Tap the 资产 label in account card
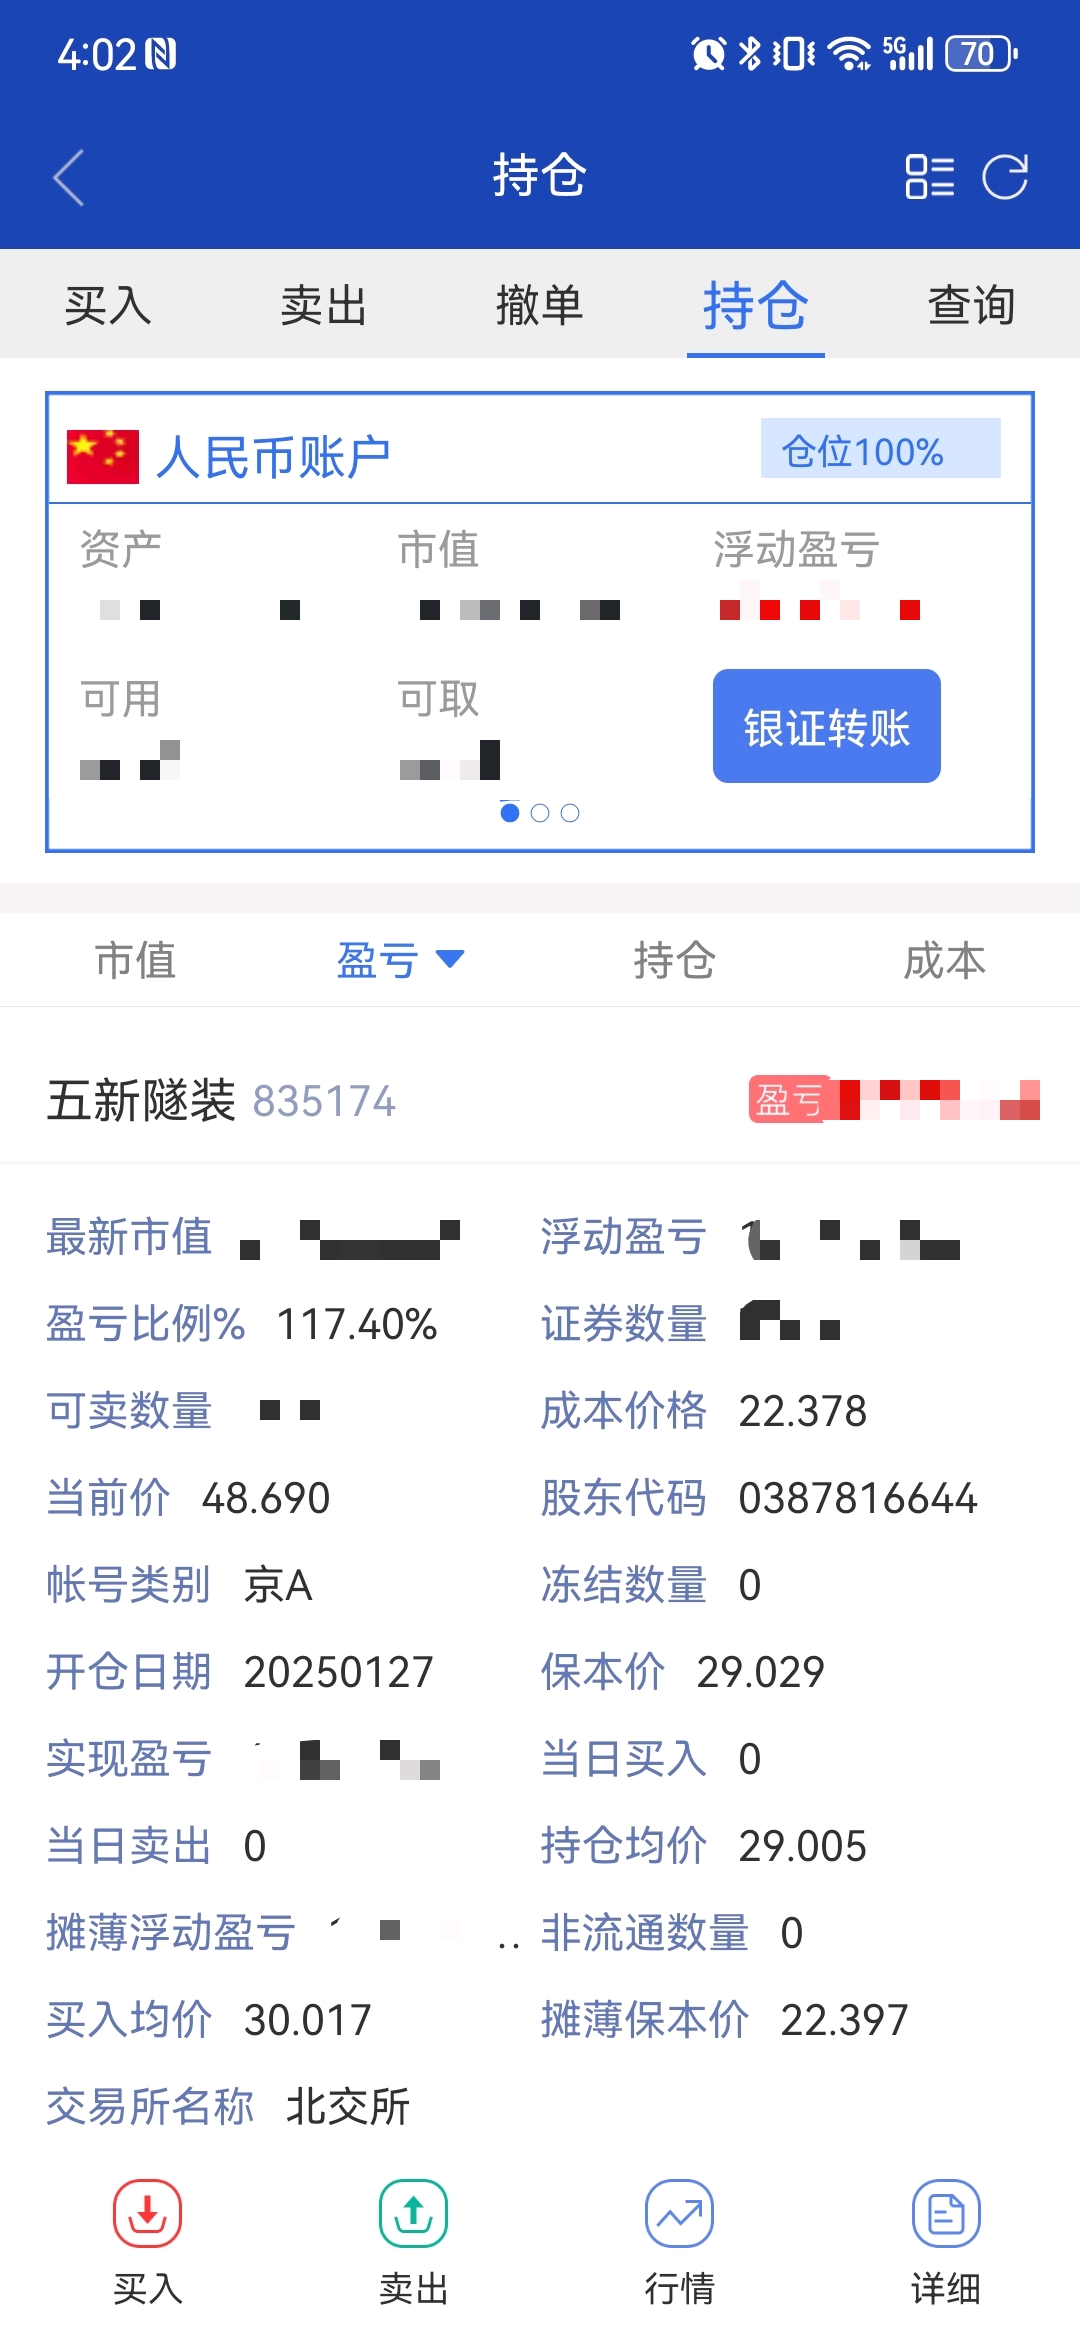The height and width of the screenshot is (2340, 1080). (x=121, y=550)
